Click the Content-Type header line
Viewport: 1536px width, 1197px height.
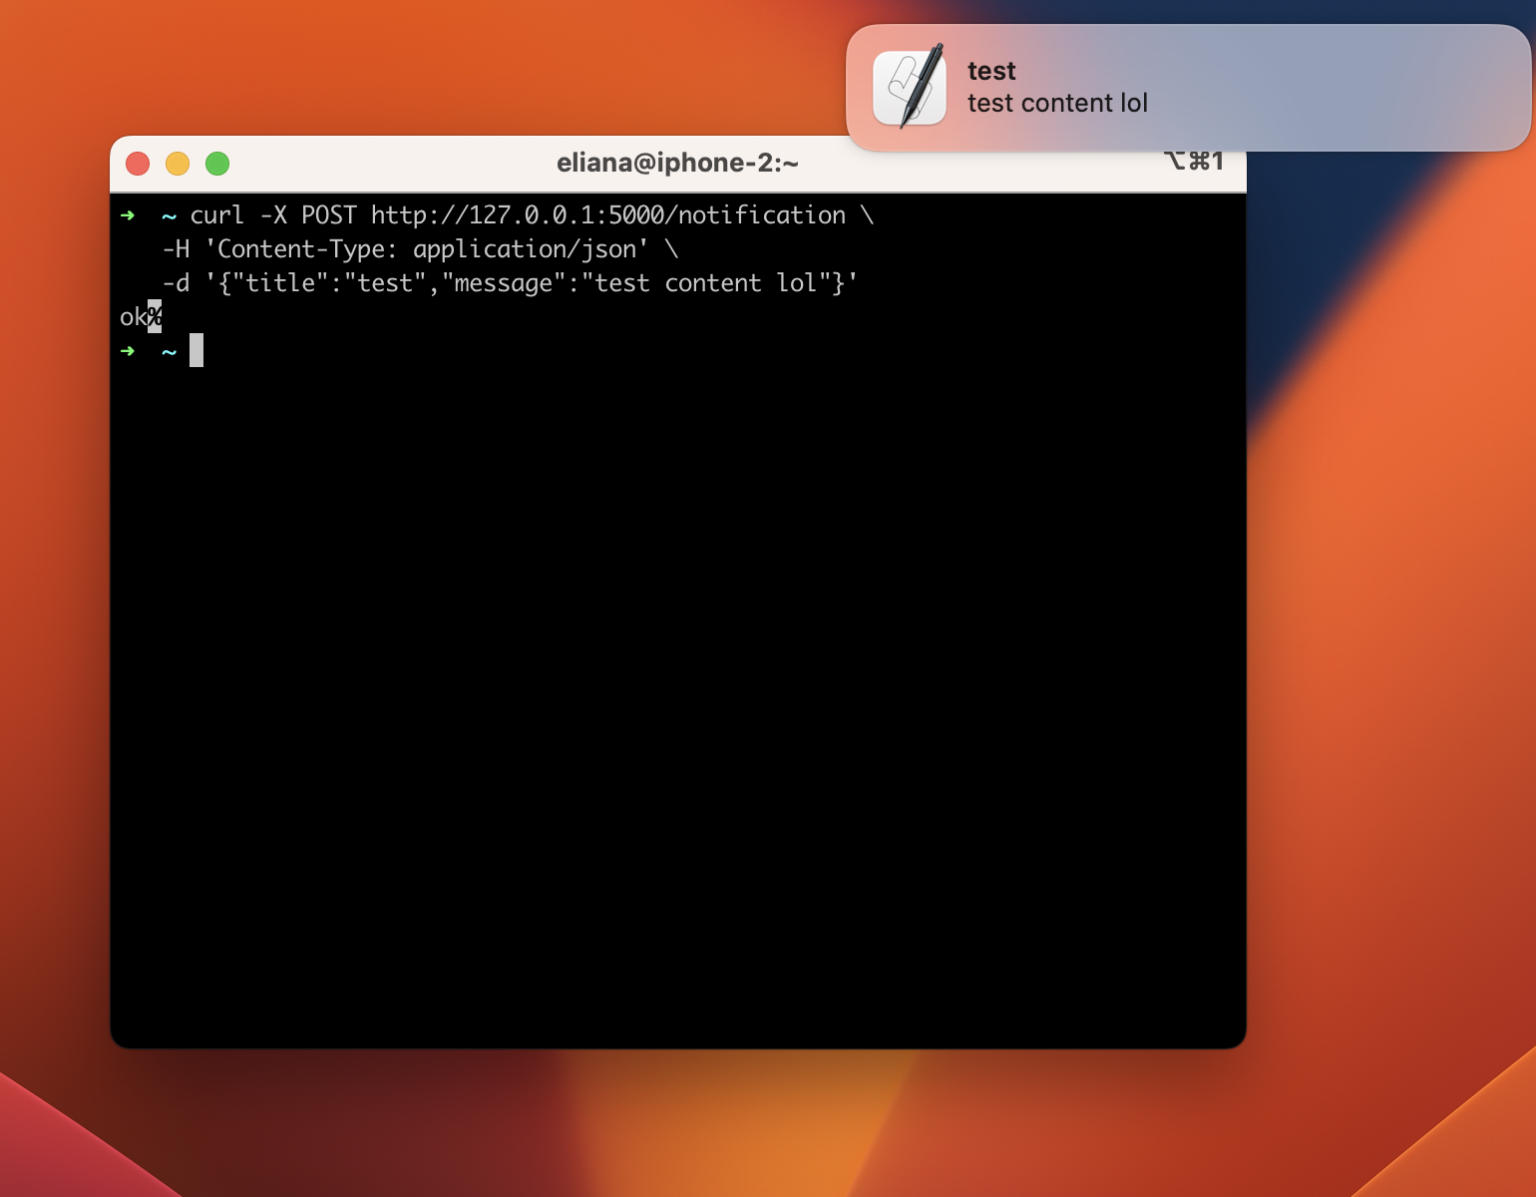tap(418, 249)
